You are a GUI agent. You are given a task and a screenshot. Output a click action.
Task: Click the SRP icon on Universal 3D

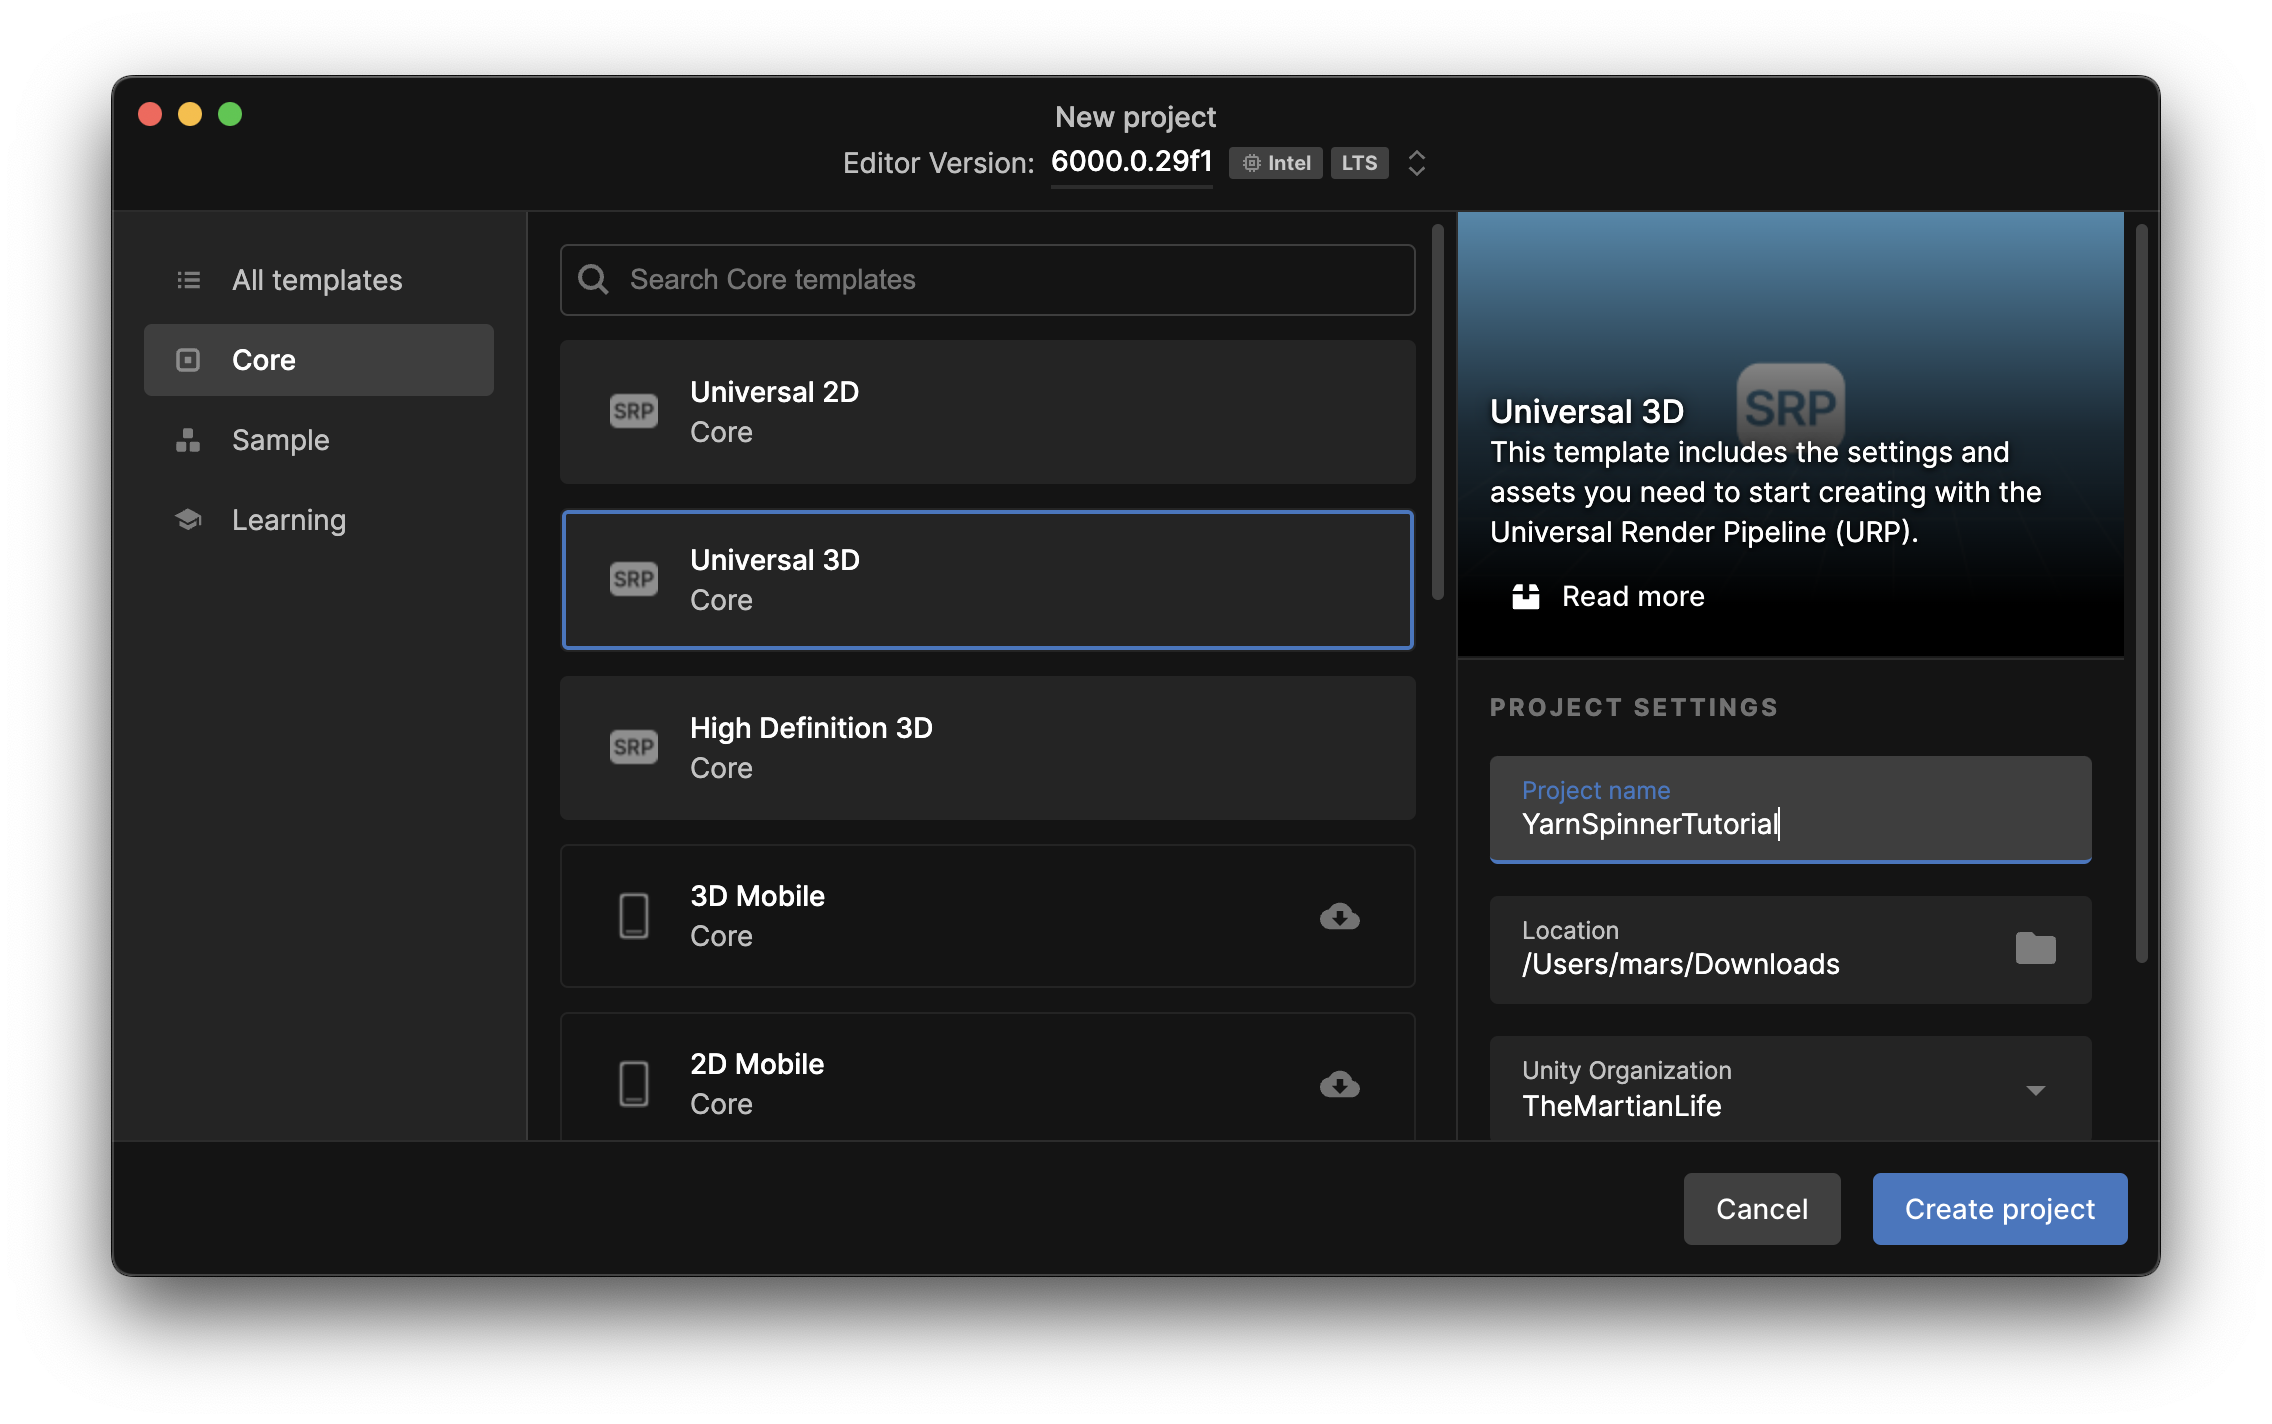(x=634, y=579)
